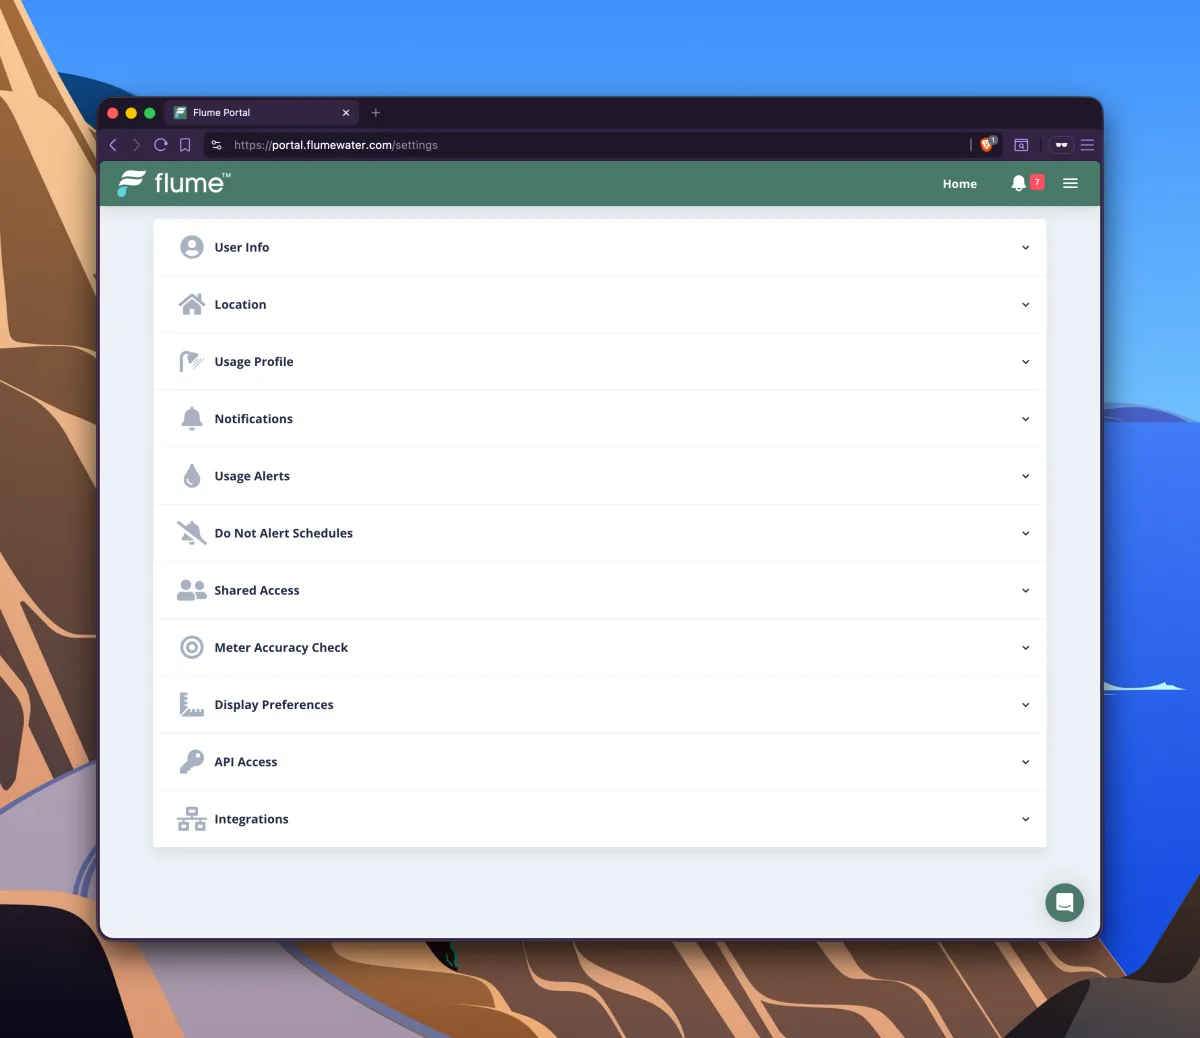
Task: Click the Usage Alerts water drop icon
Action: (x=191, y=476)
